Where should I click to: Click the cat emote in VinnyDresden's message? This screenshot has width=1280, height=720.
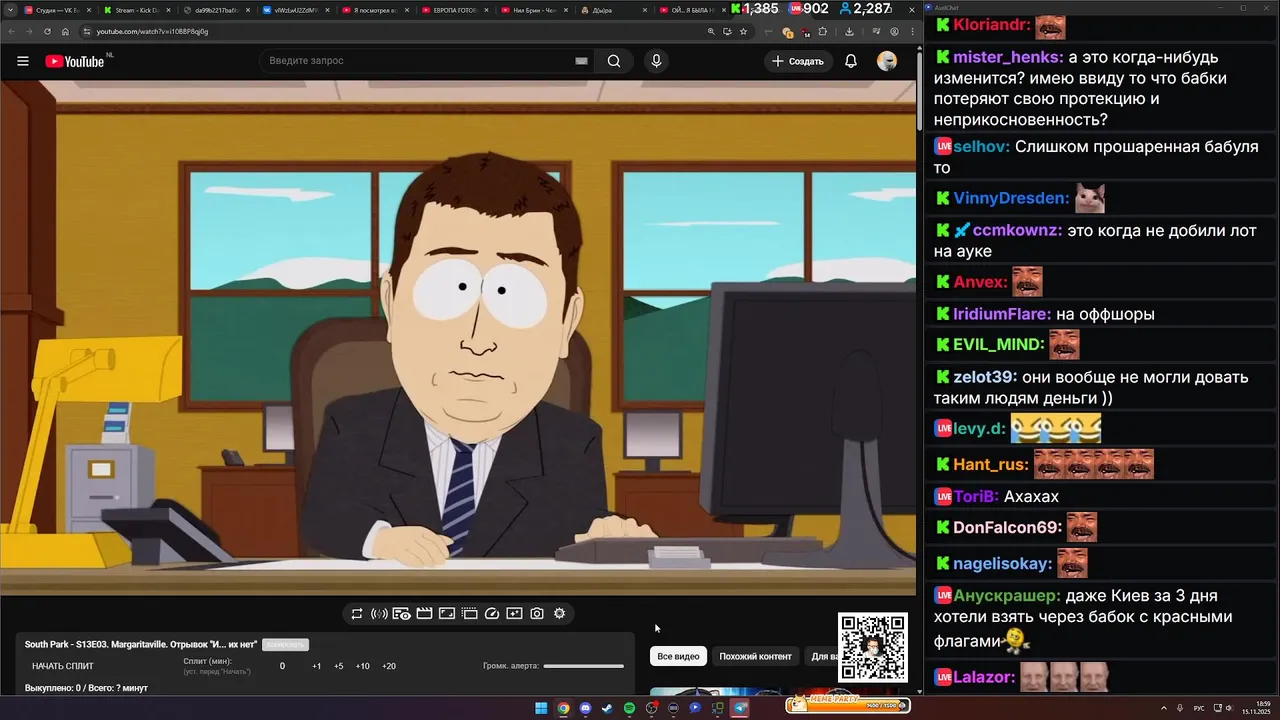click(1090, 198)
